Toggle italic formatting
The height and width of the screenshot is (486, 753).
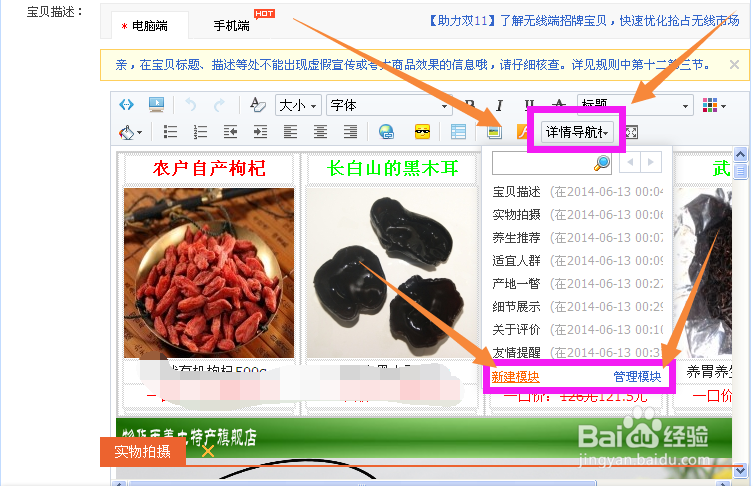(x=499, y=105)
